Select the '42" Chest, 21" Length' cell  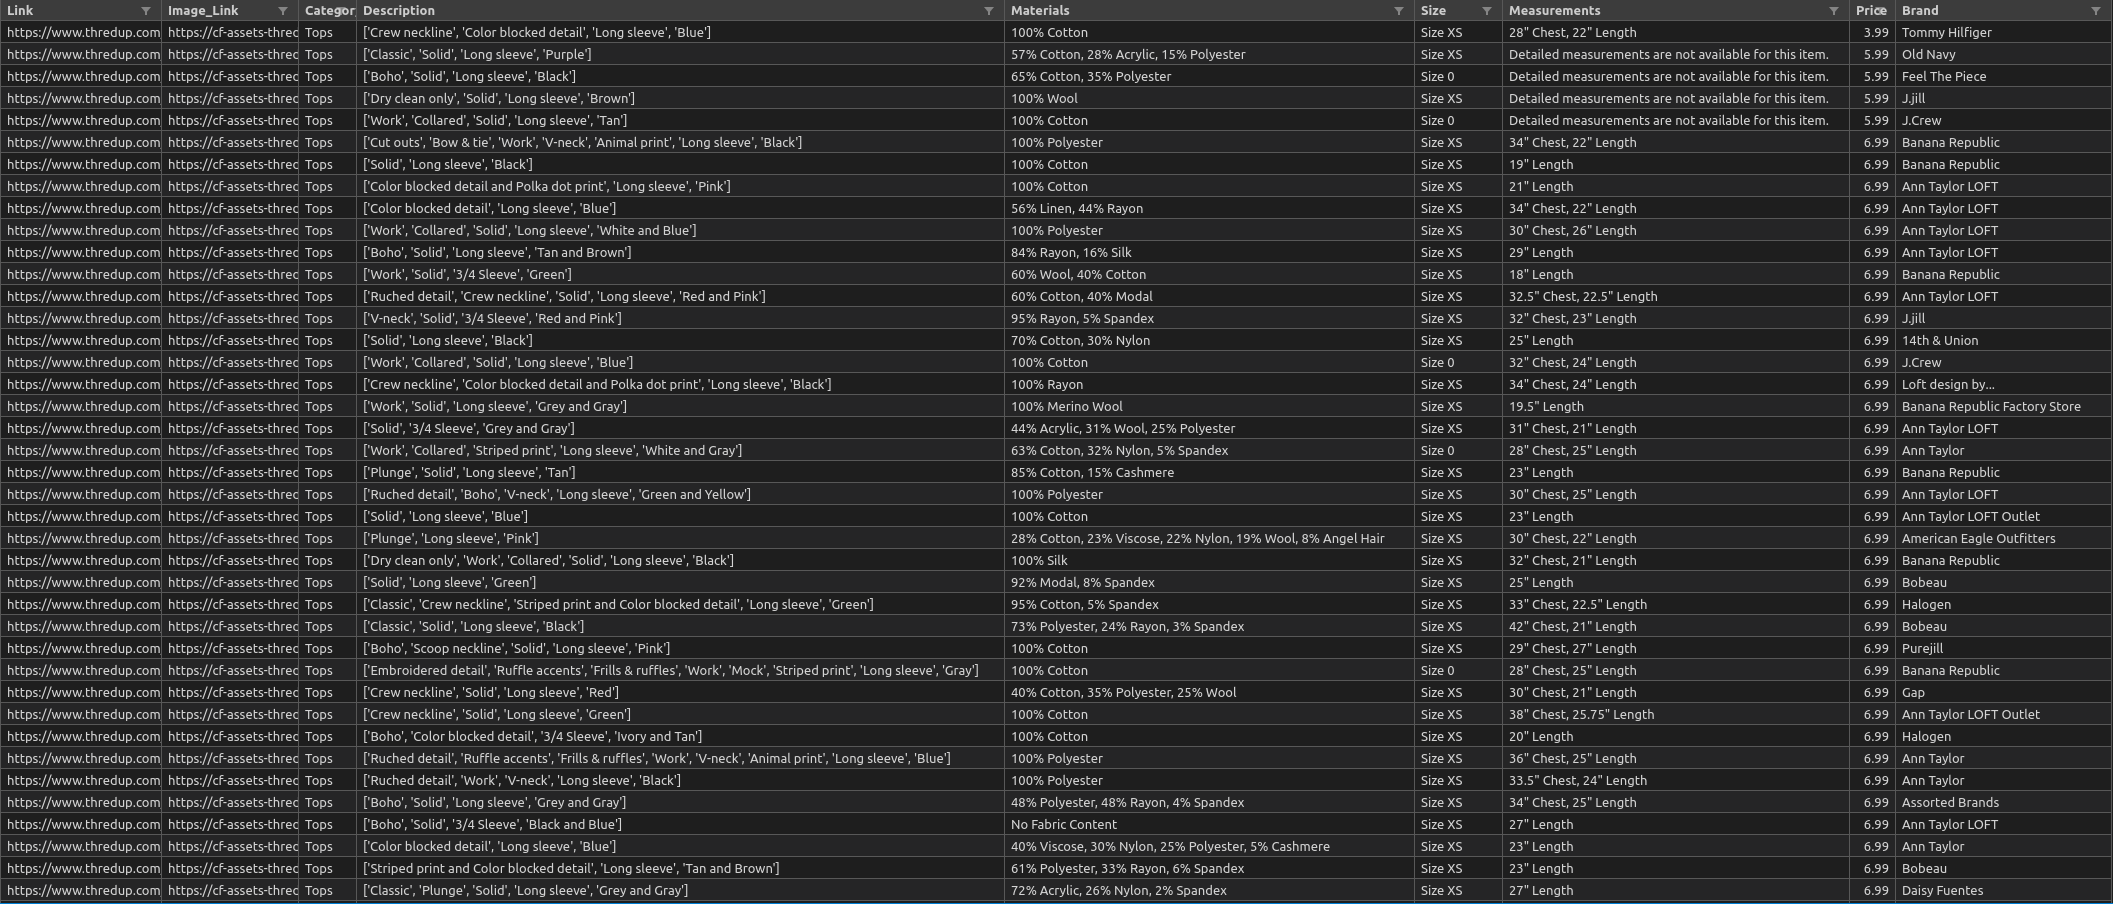[1675, 627]
